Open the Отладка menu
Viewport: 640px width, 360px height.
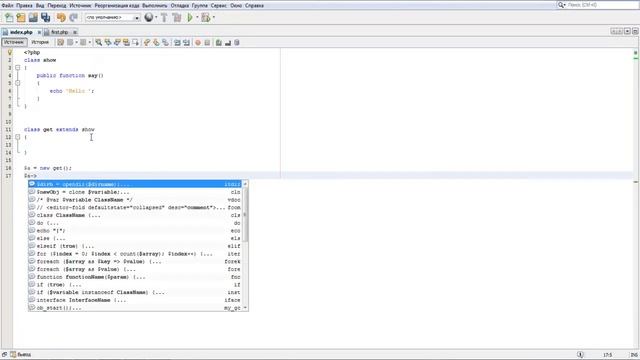coord(180,6)
